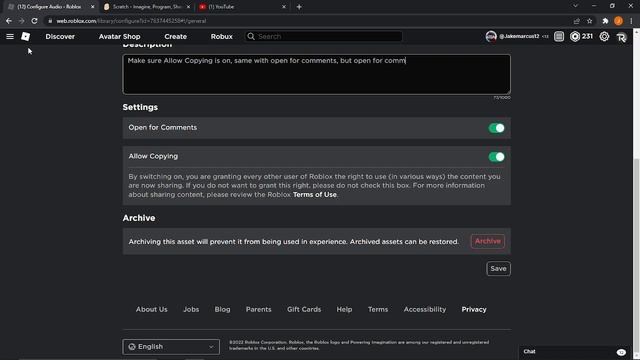
Task: Open the Robux page
Action: pos(222,36)
